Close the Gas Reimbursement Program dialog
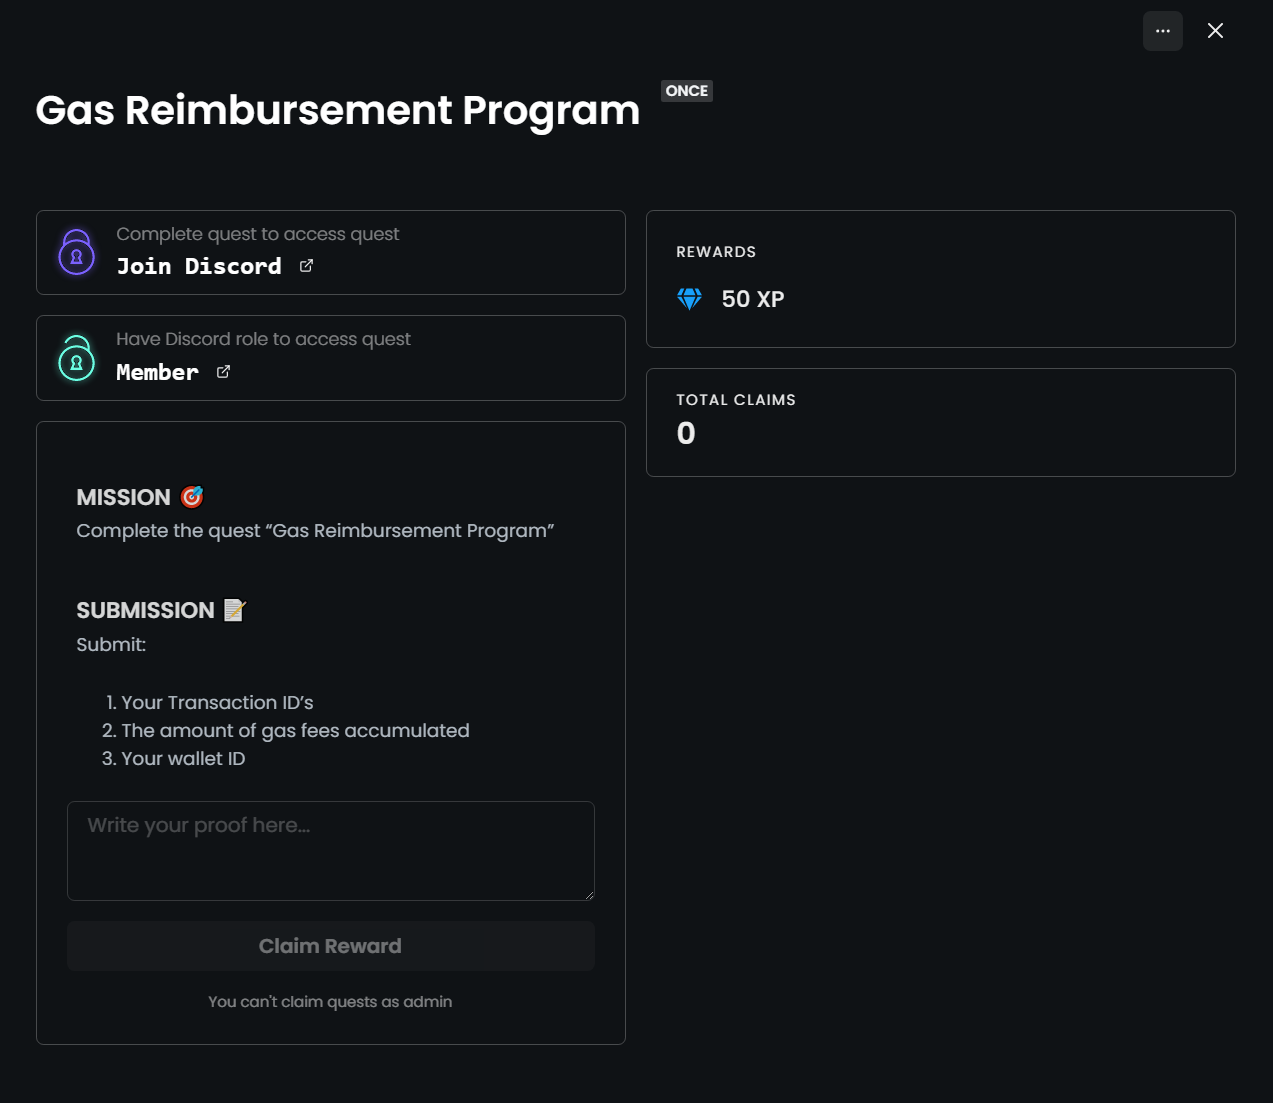Screen dimensions: 1273x1103 (x=1215, y=31)
